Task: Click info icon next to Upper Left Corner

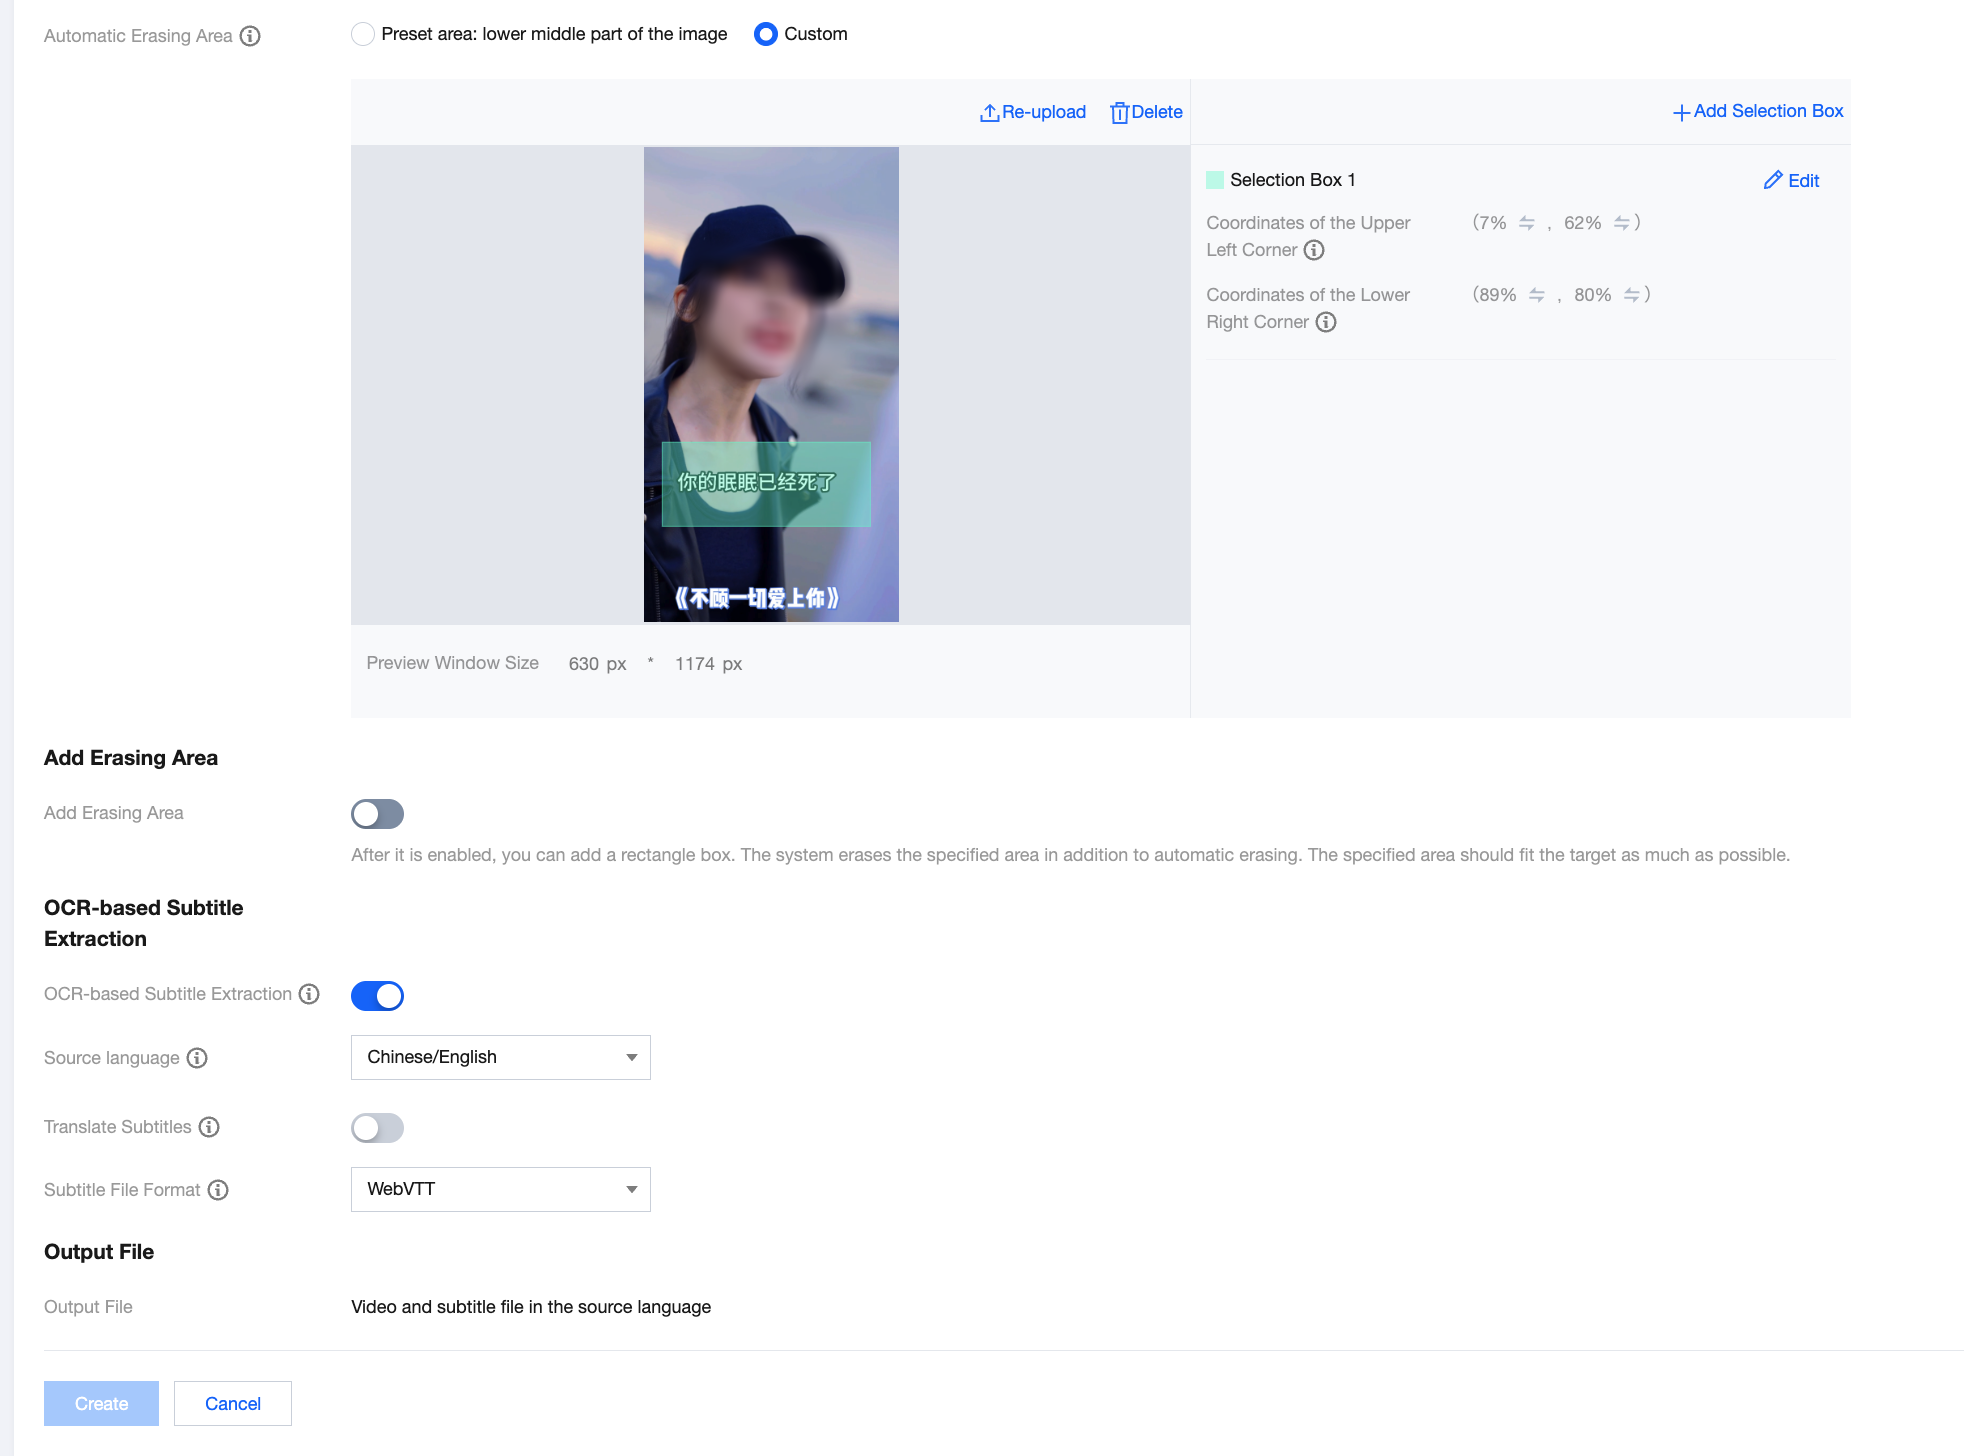Action: [x=1314, y=250]
